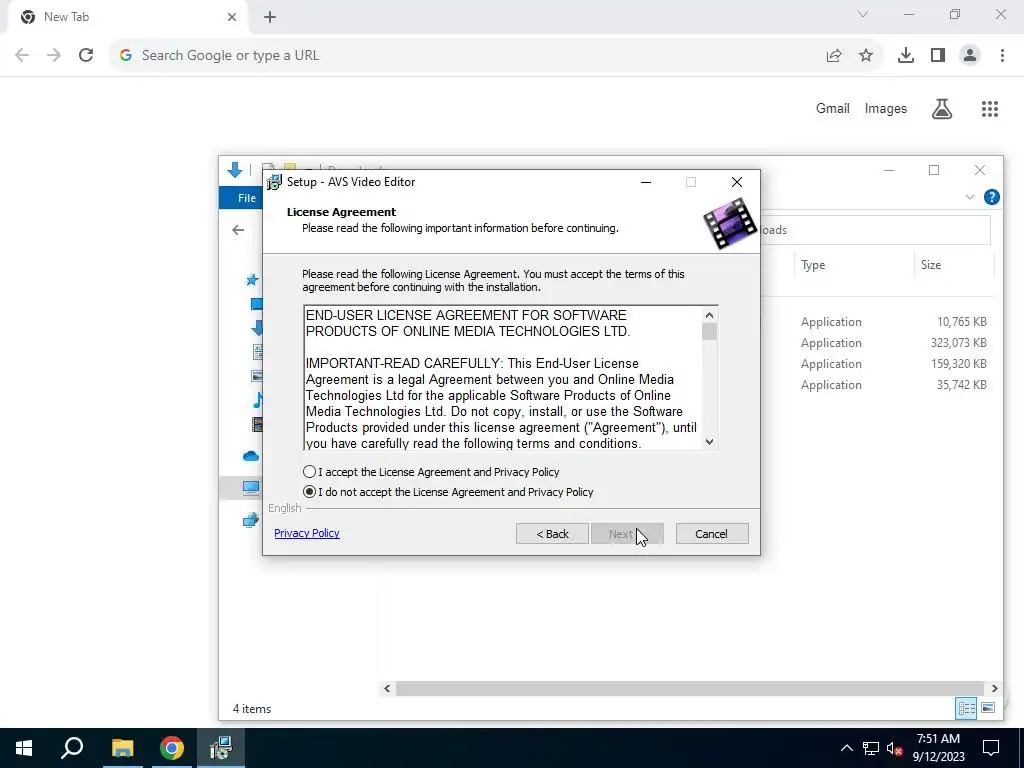Open Videos film icon in Explorer sidebar
The image size is (1024, 768).
[x=257, y=424]
